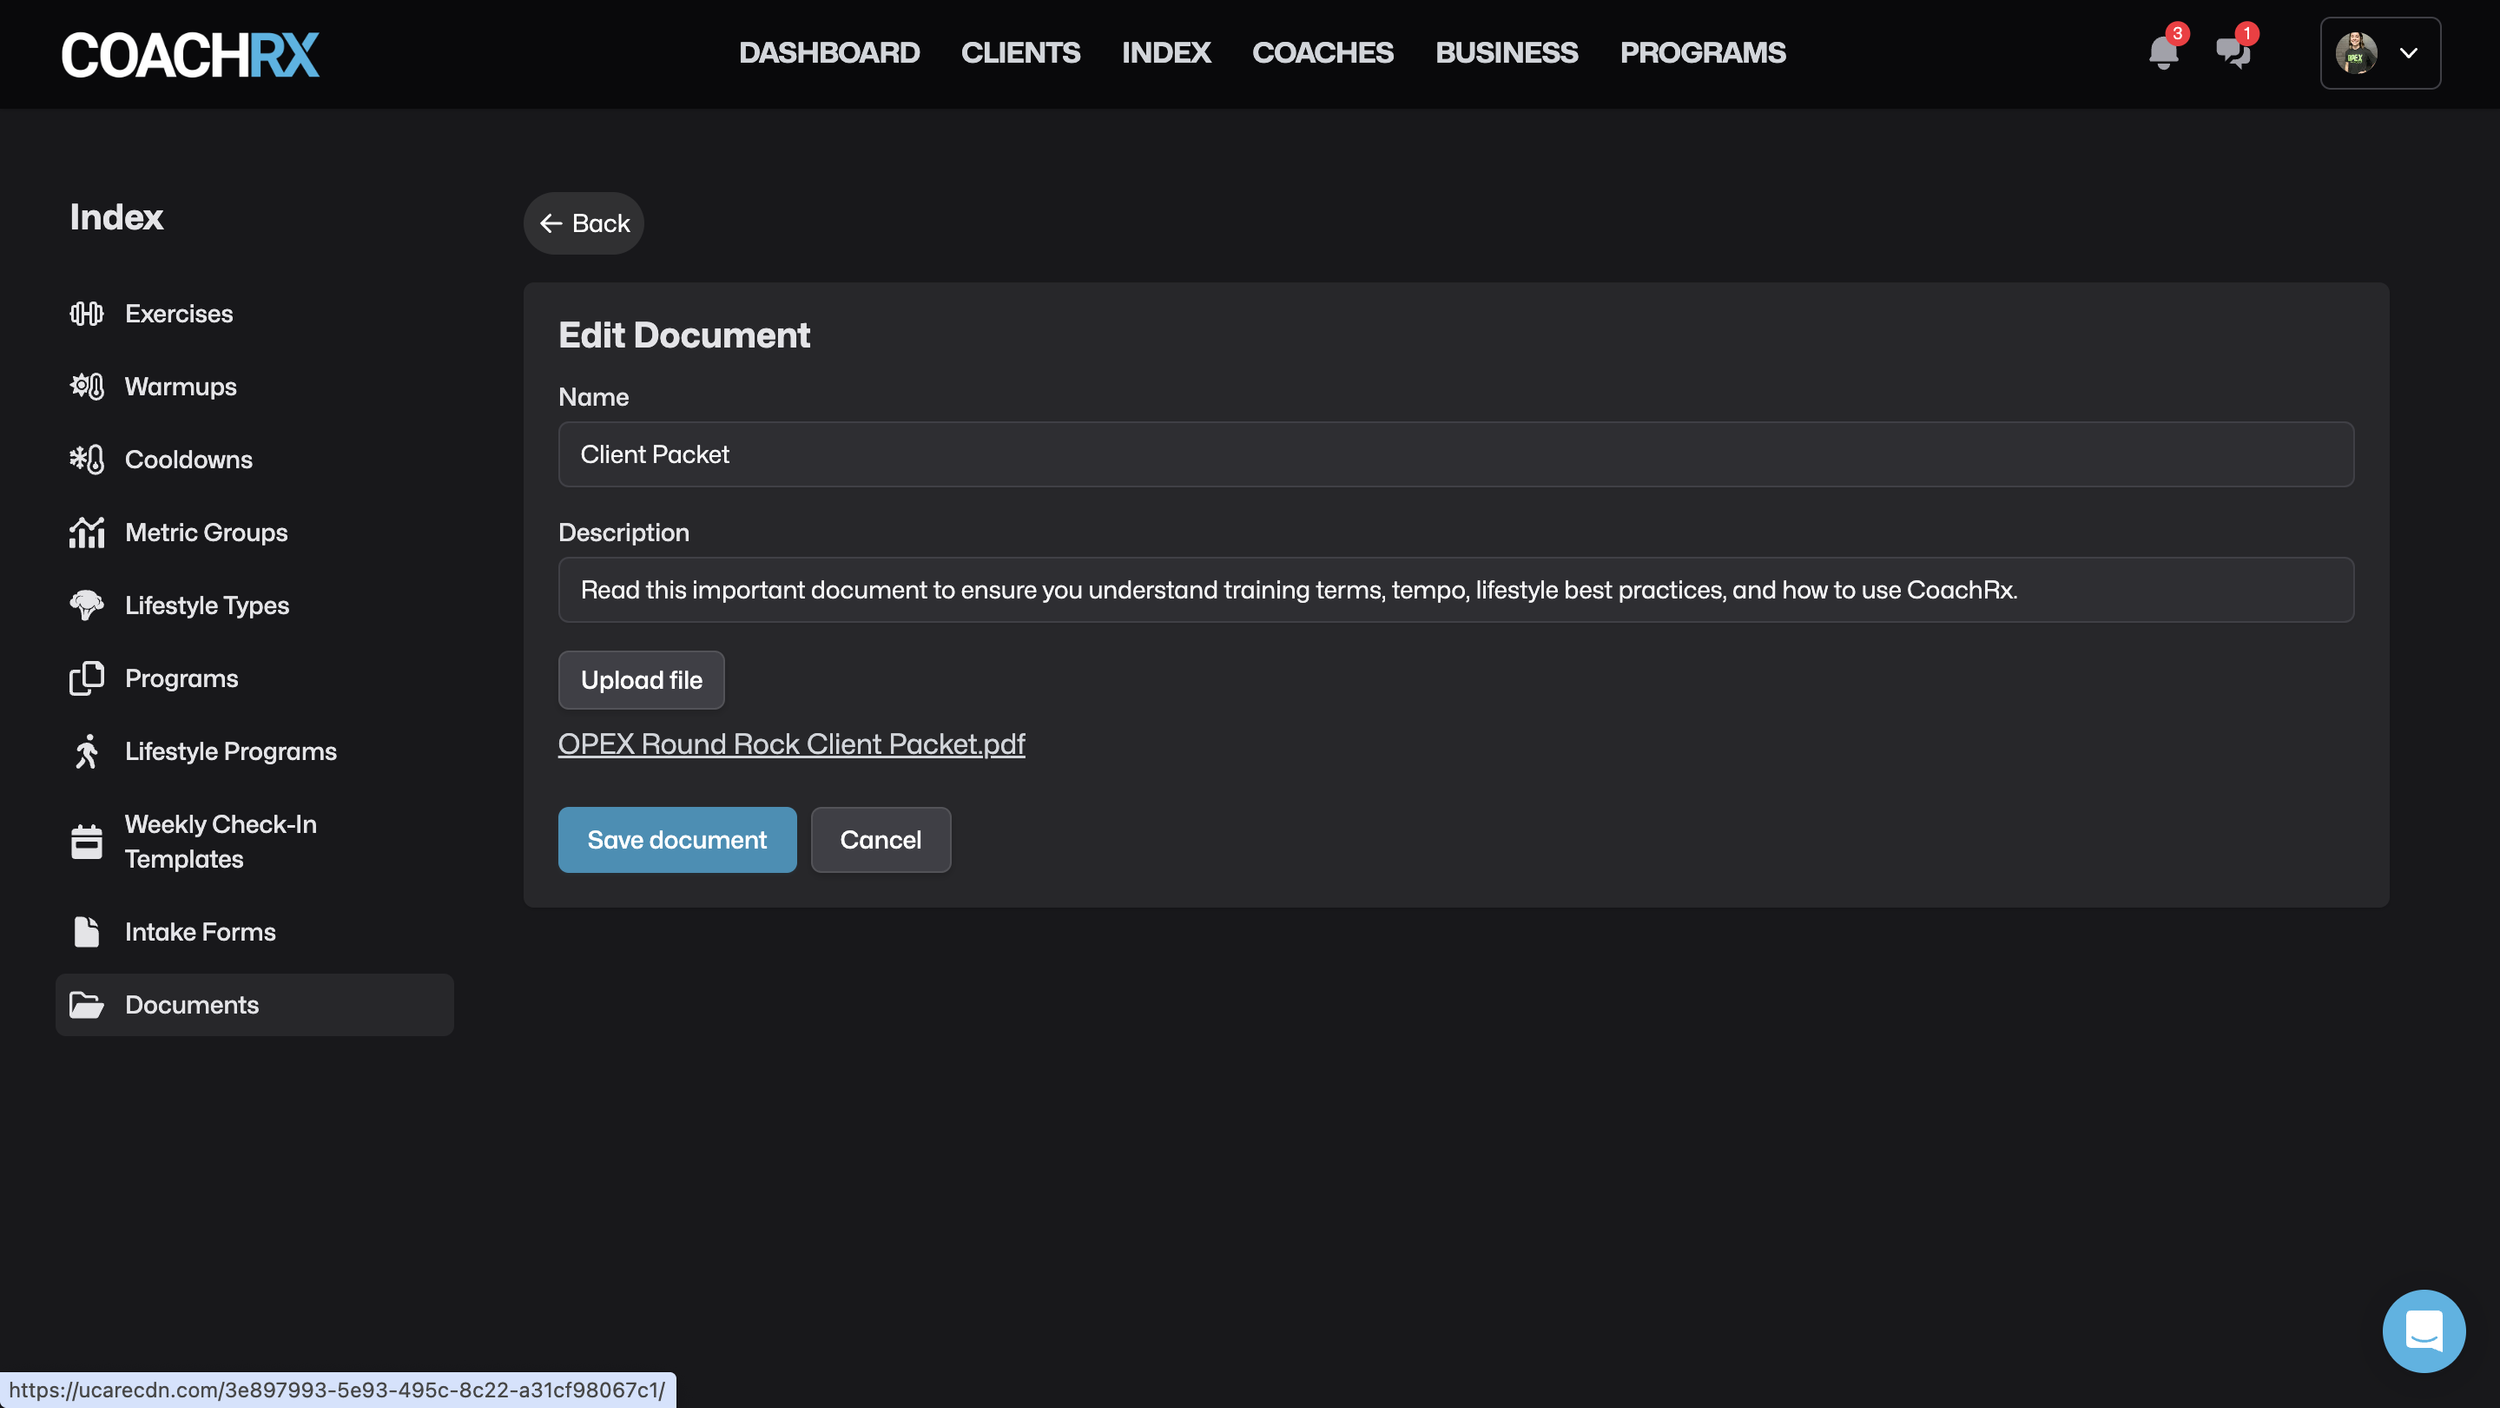
Task: Click the Lifestyle Types broccoli icon
Action: point(87,605)
